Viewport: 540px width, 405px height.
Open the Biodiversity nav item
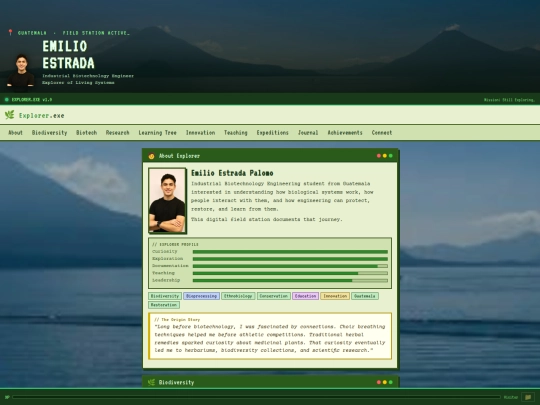[50, 133]
